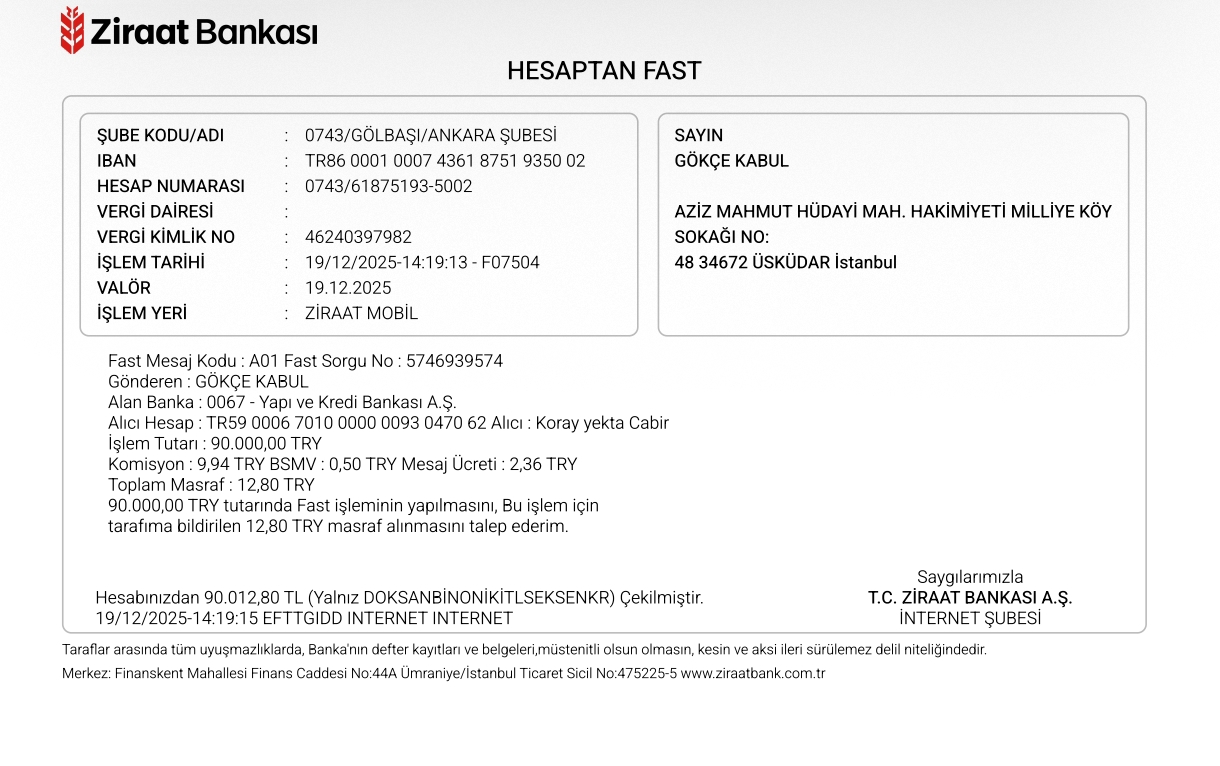Click line tarafıma bildirilen 12,80 TRY masraf

(338, 526)
